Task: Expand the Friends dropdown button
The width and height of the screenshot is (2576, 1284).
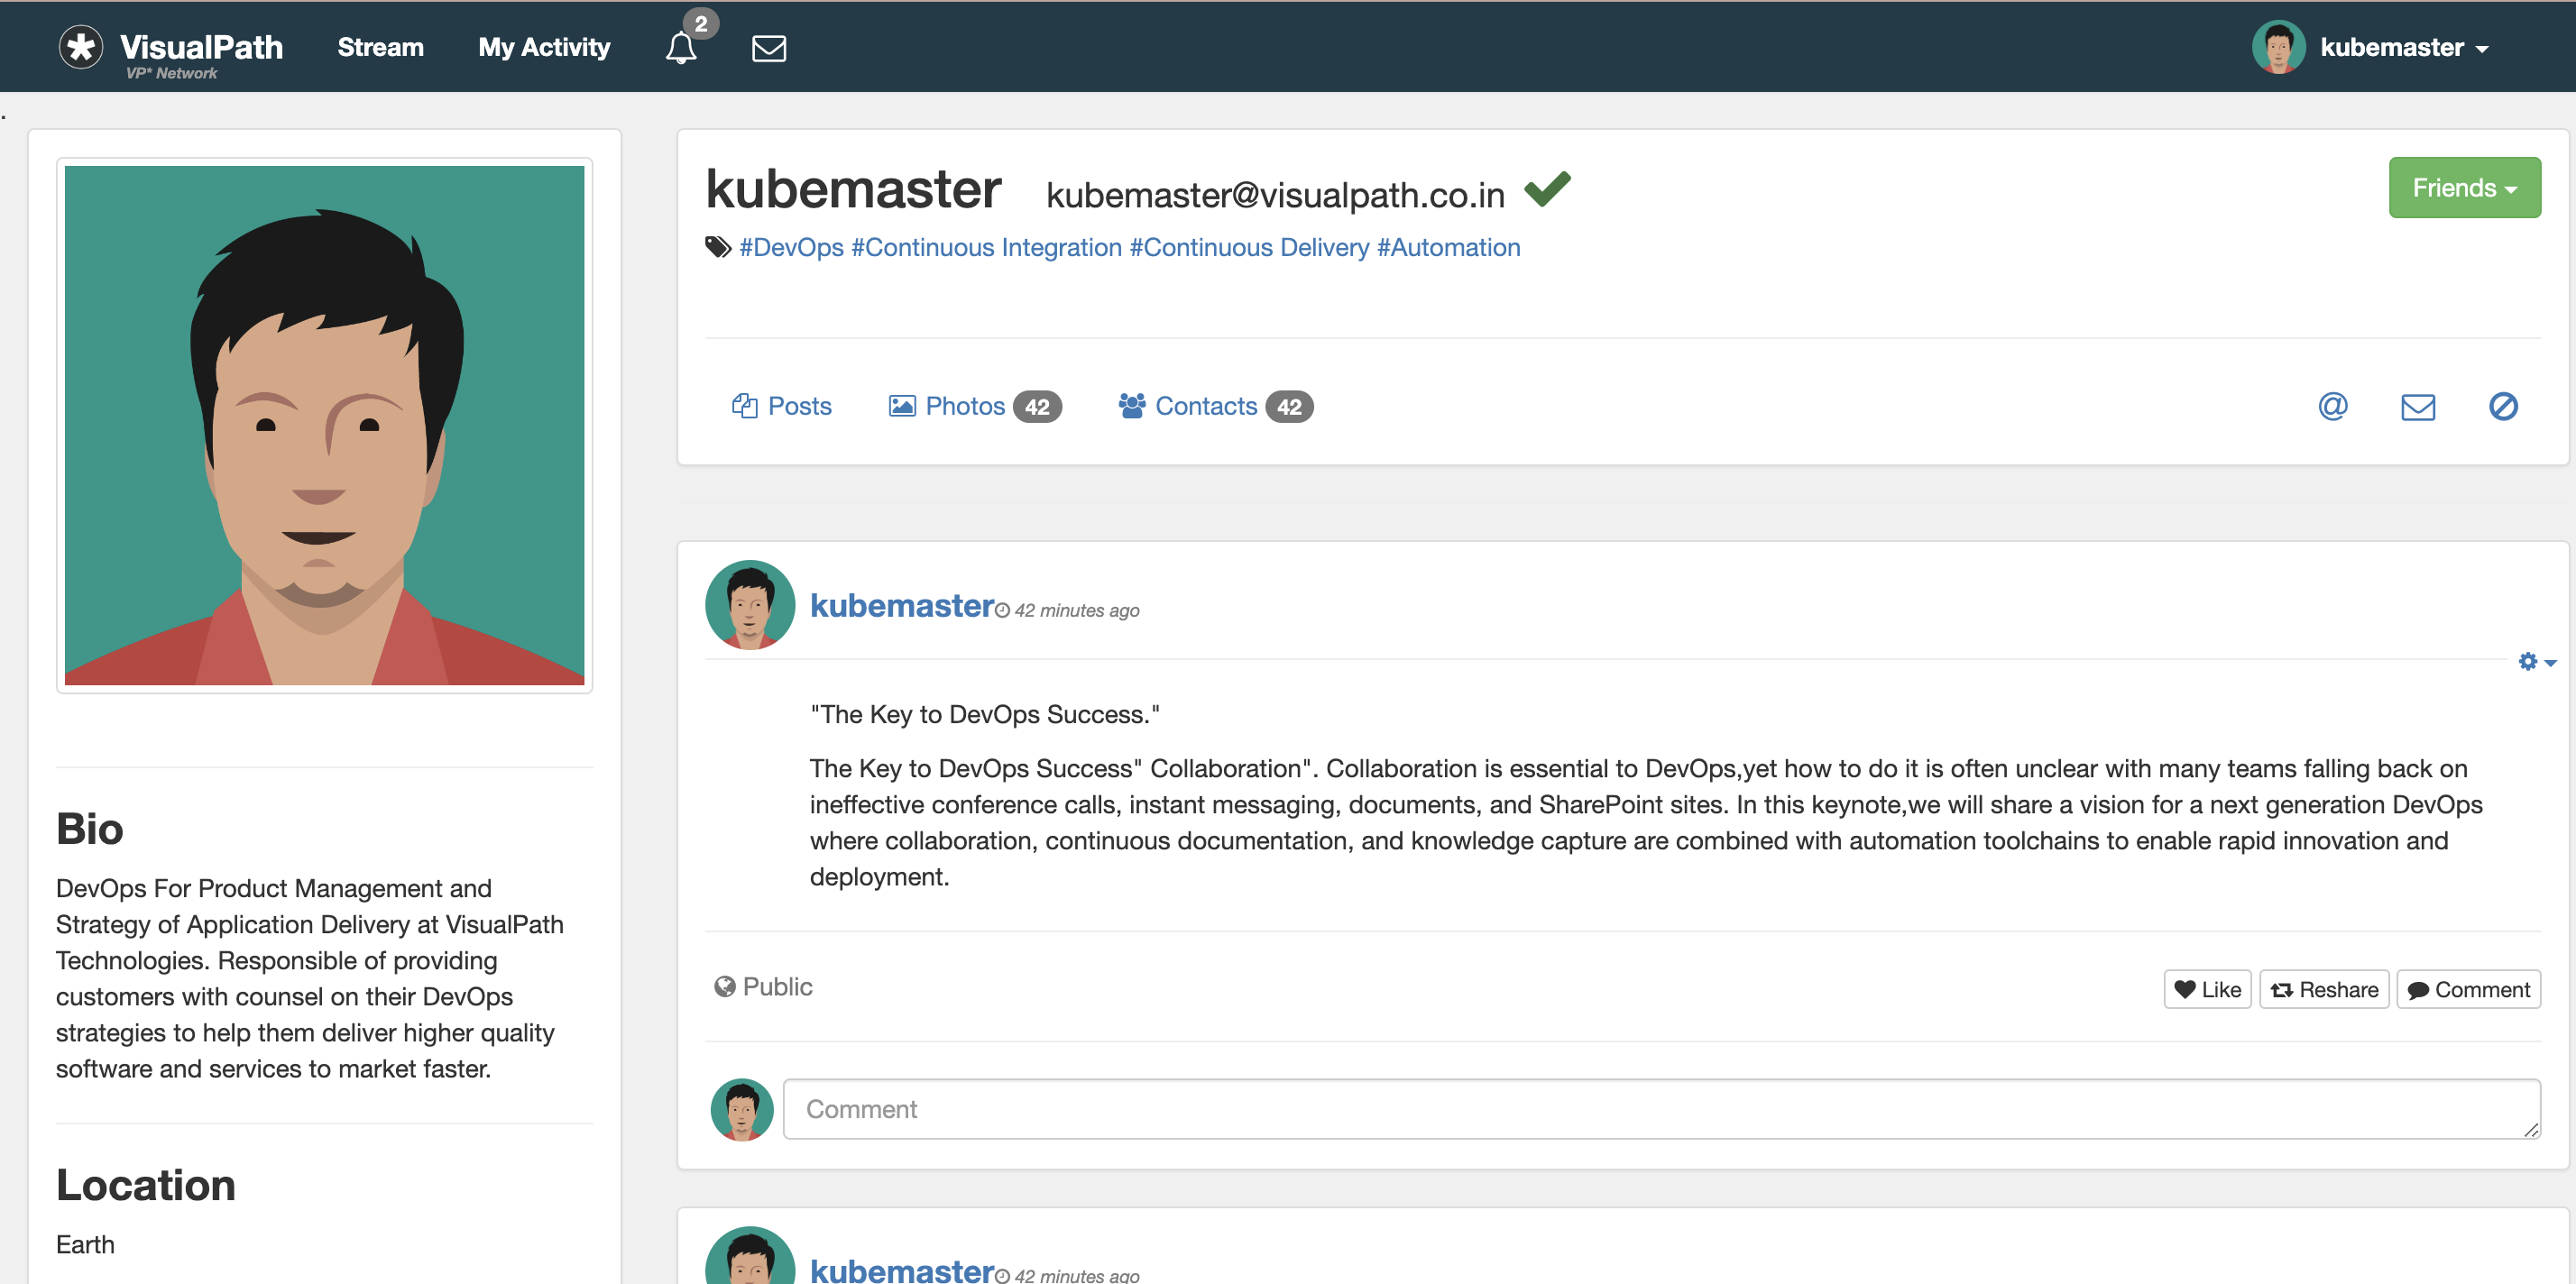Action: click(x=2463, y=187)
